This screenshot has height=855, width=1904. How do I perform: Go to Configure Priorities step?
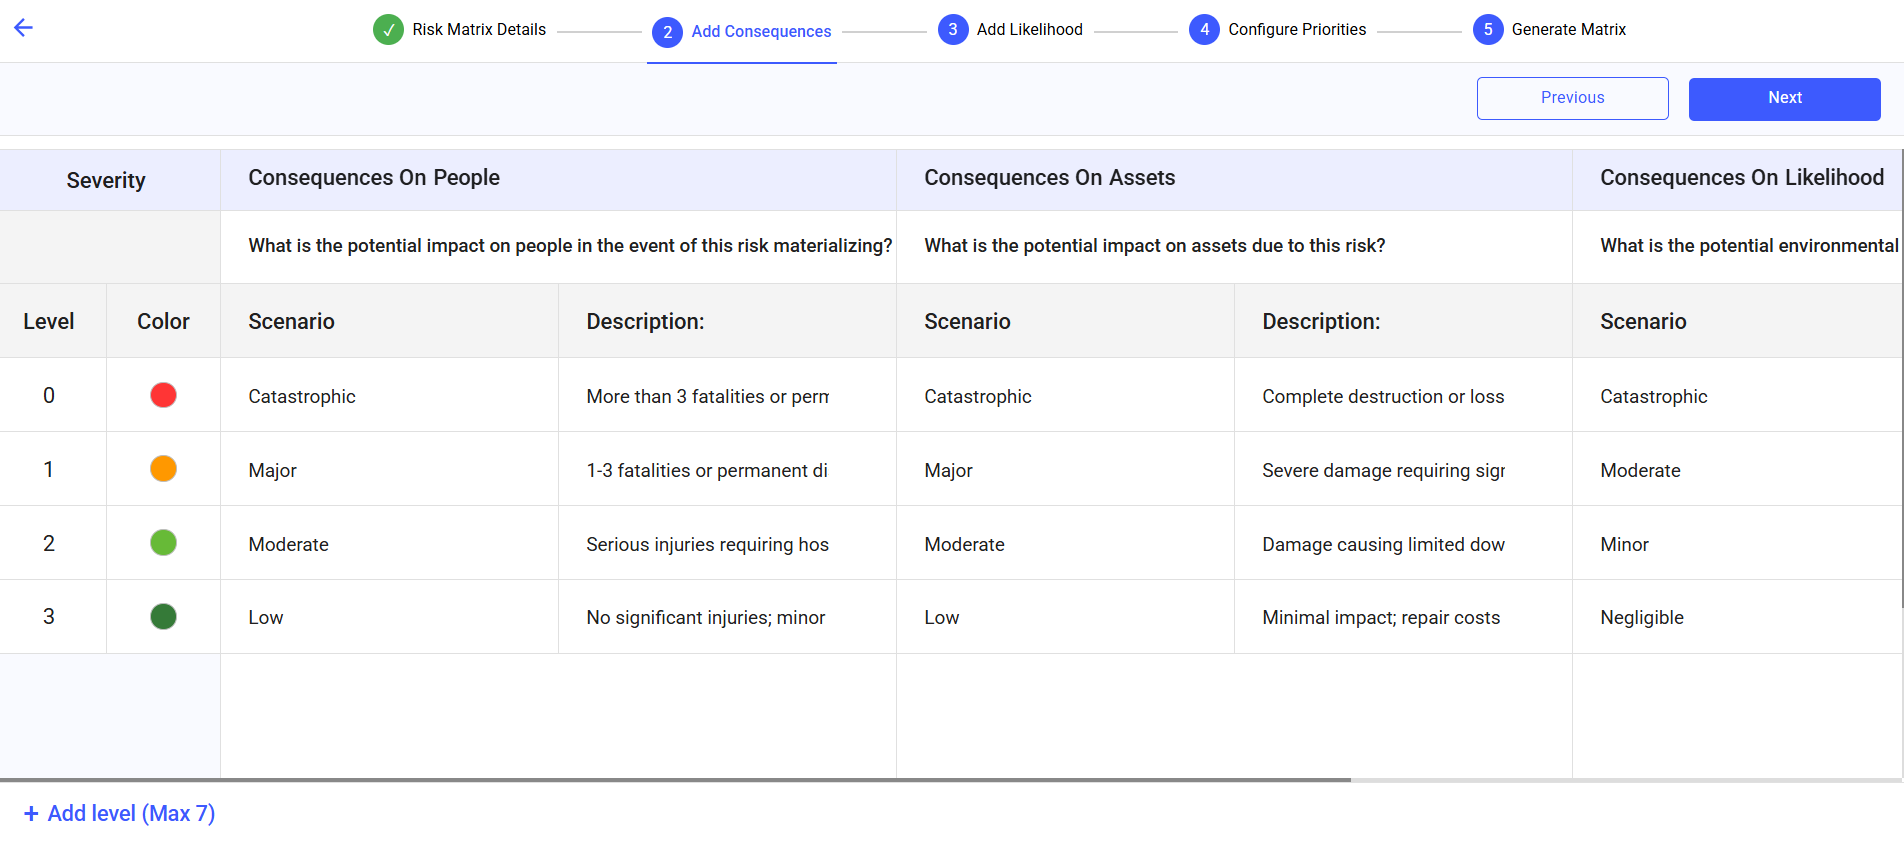pos(1296,30)
